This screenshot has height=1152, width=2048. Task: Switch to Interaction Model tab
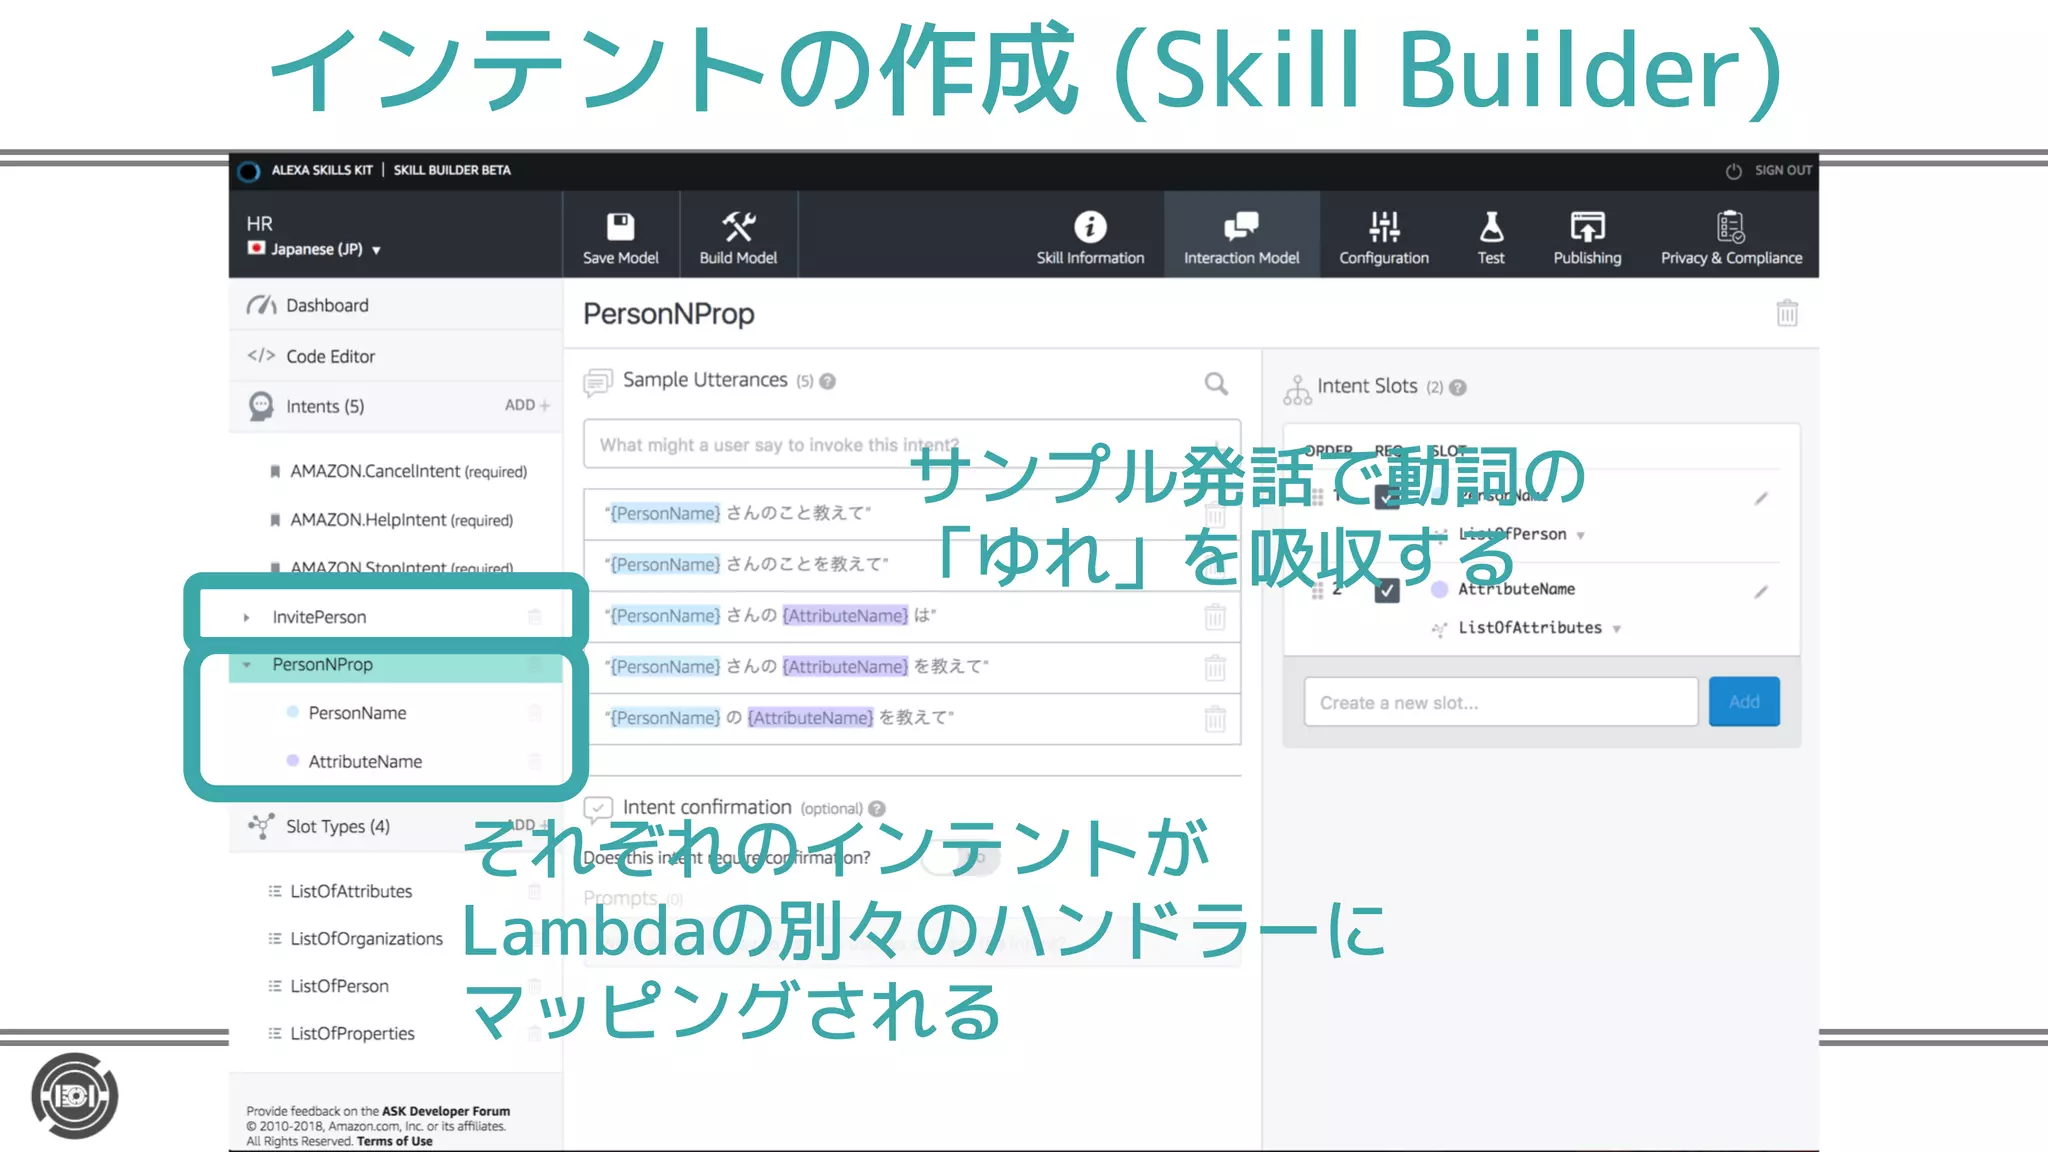(1241, 237)
